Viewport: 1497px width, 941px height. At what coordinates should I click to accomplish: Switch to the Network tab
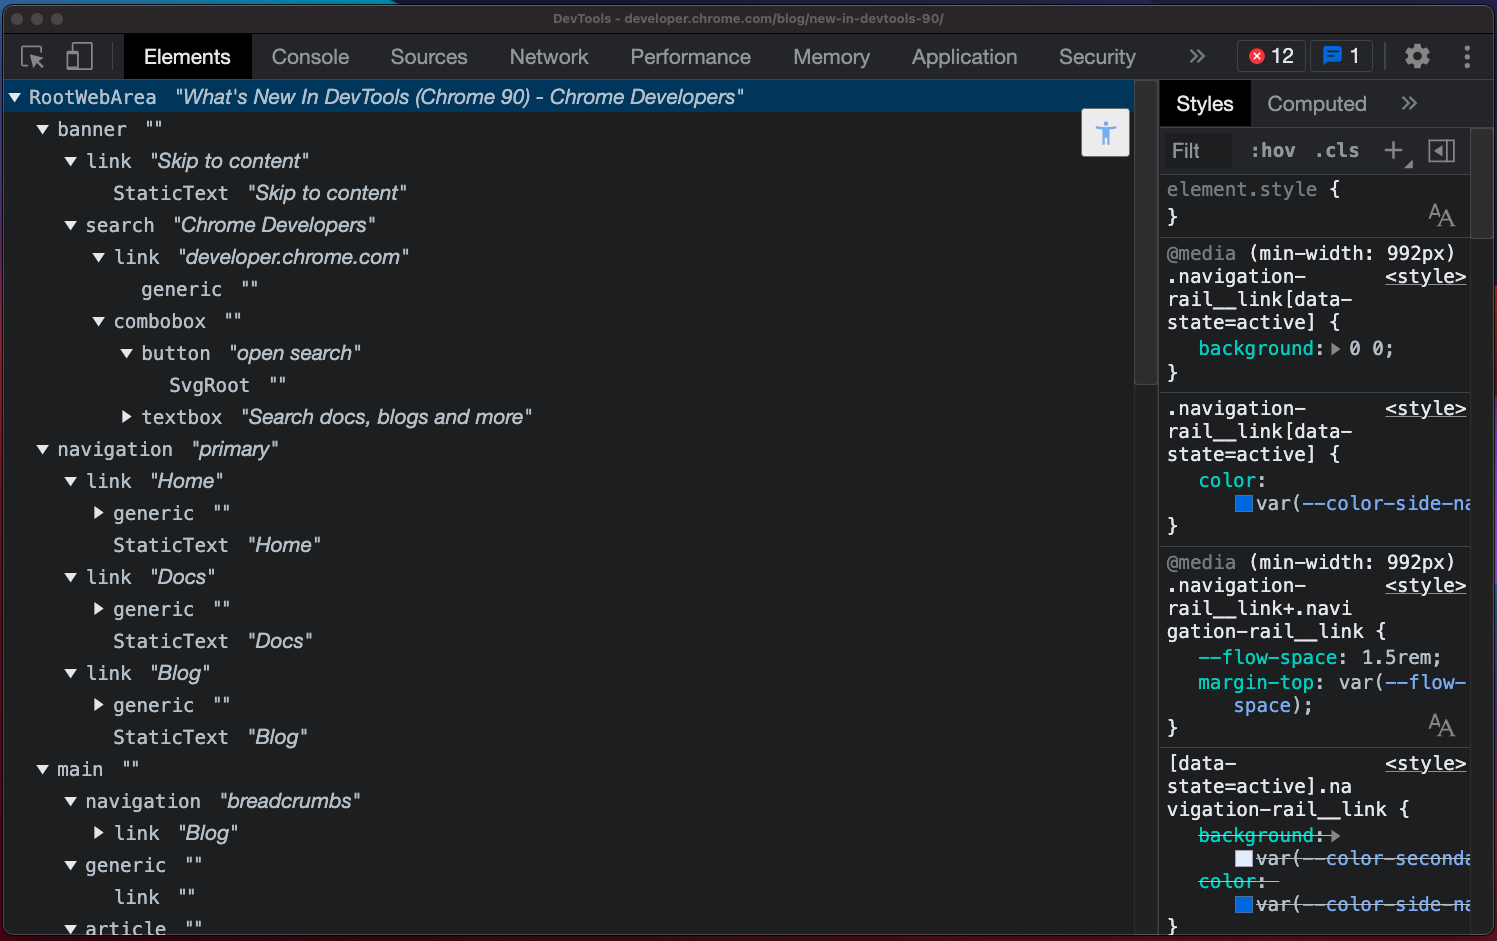point(548,57)
